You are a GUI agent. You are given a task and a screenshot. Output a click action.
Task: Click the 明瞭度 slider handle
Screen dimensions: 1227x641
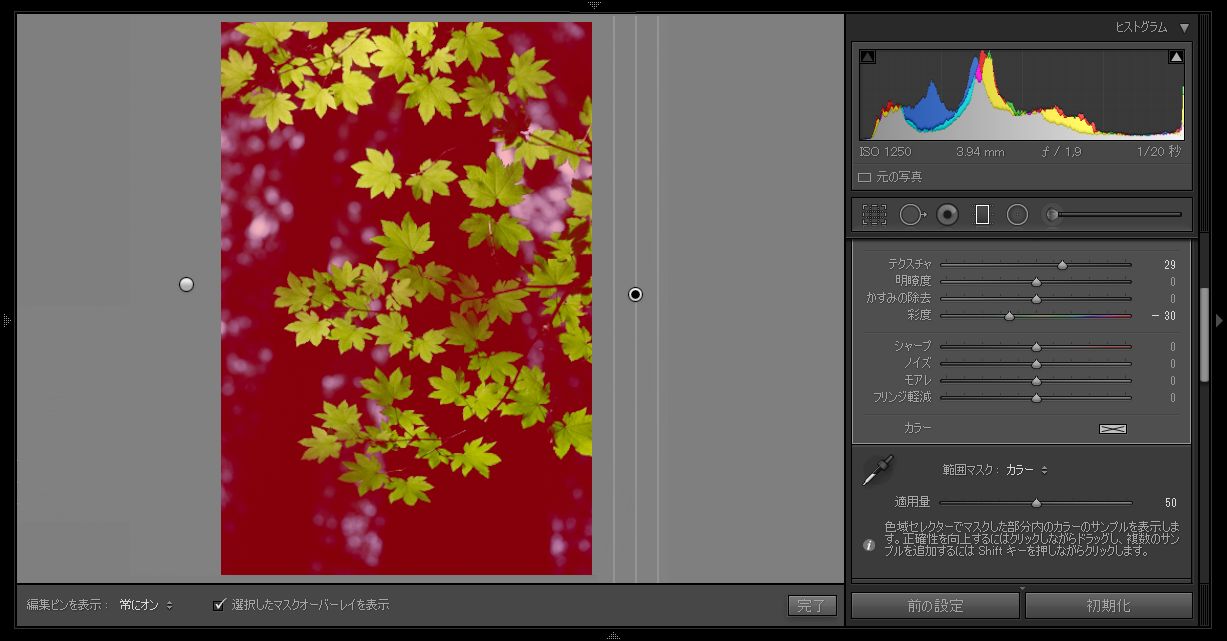(1036, 283)
